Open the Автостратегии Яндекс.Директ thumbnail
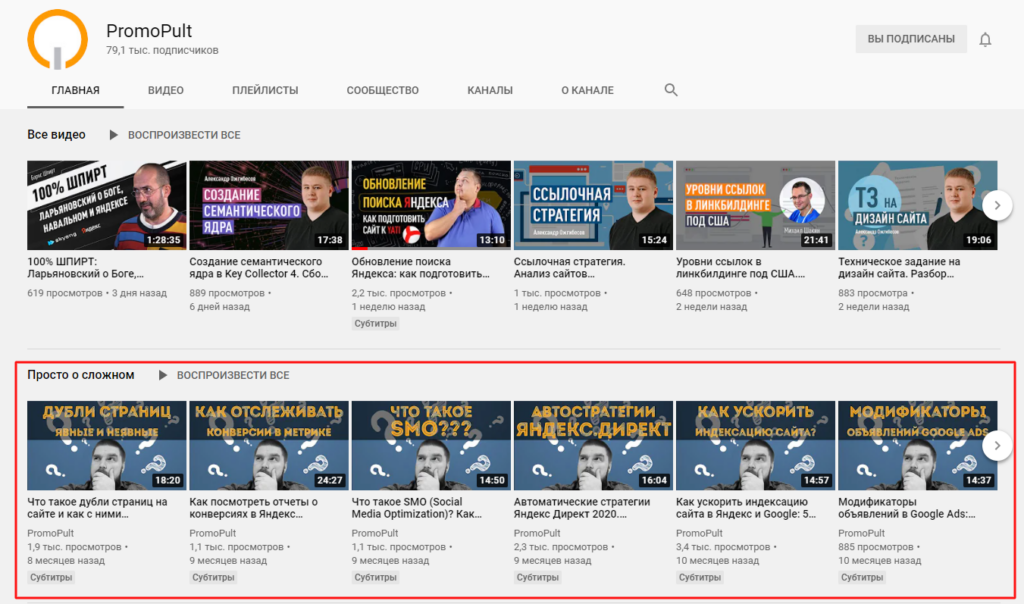The height and width of the screenshot is (604, 1024). [593, 445]
